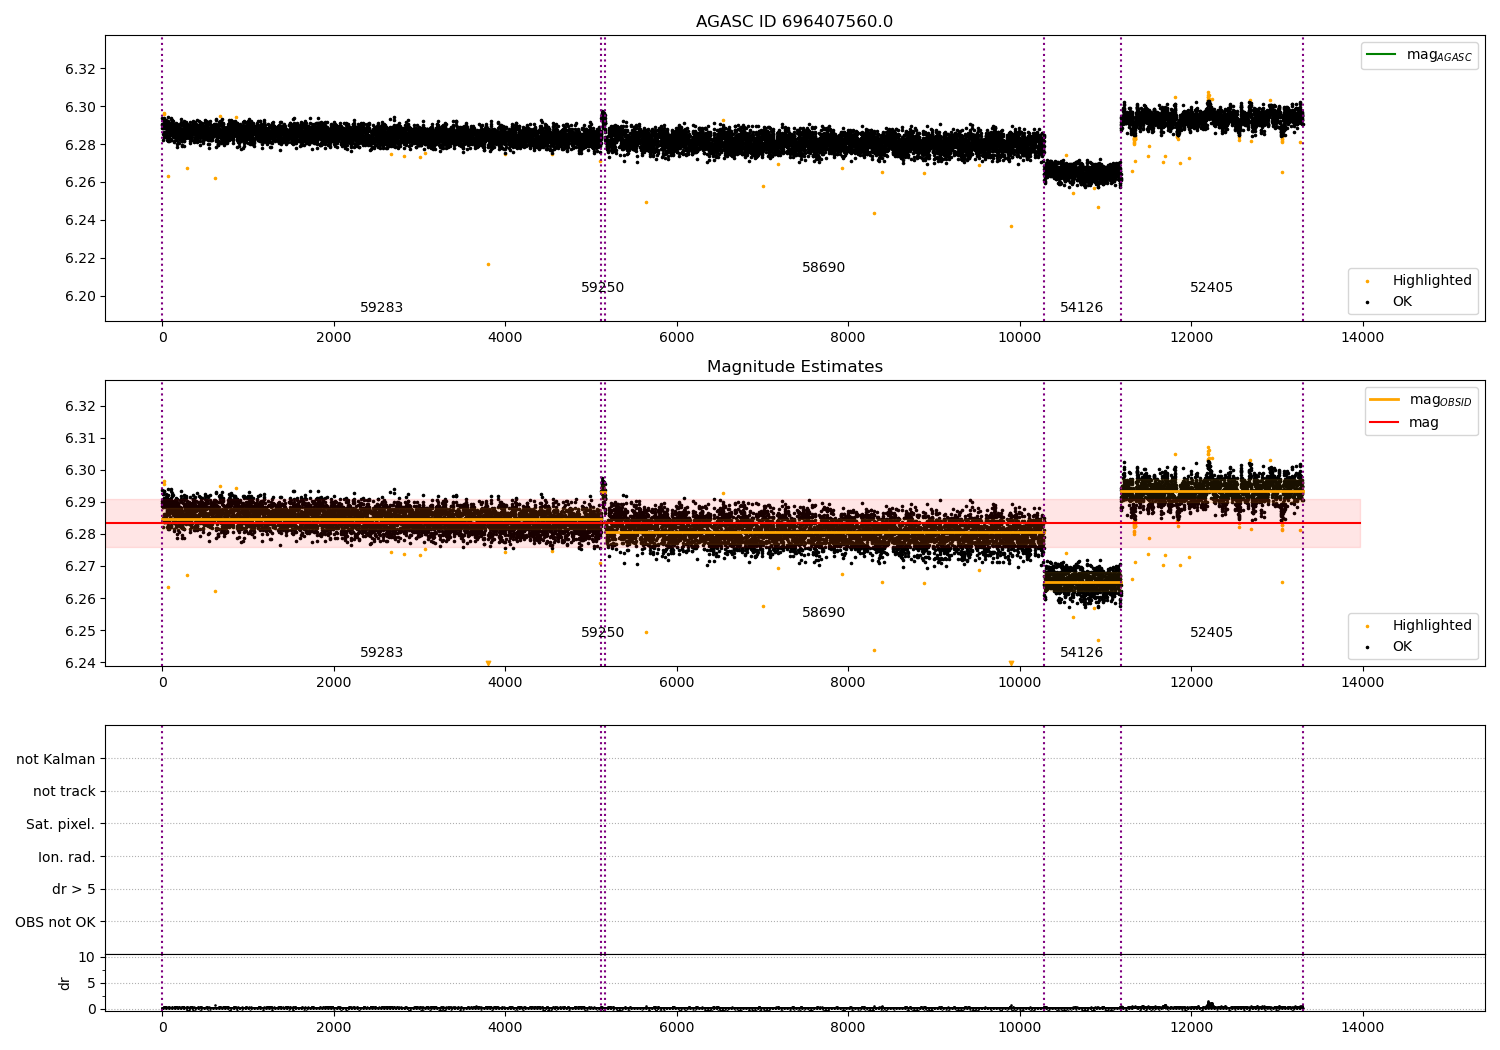Viewport: 1500px width, 1050px height.
Task: Click the 'Sat. pixel.' flag label
Action: click(x=60, y=825)
